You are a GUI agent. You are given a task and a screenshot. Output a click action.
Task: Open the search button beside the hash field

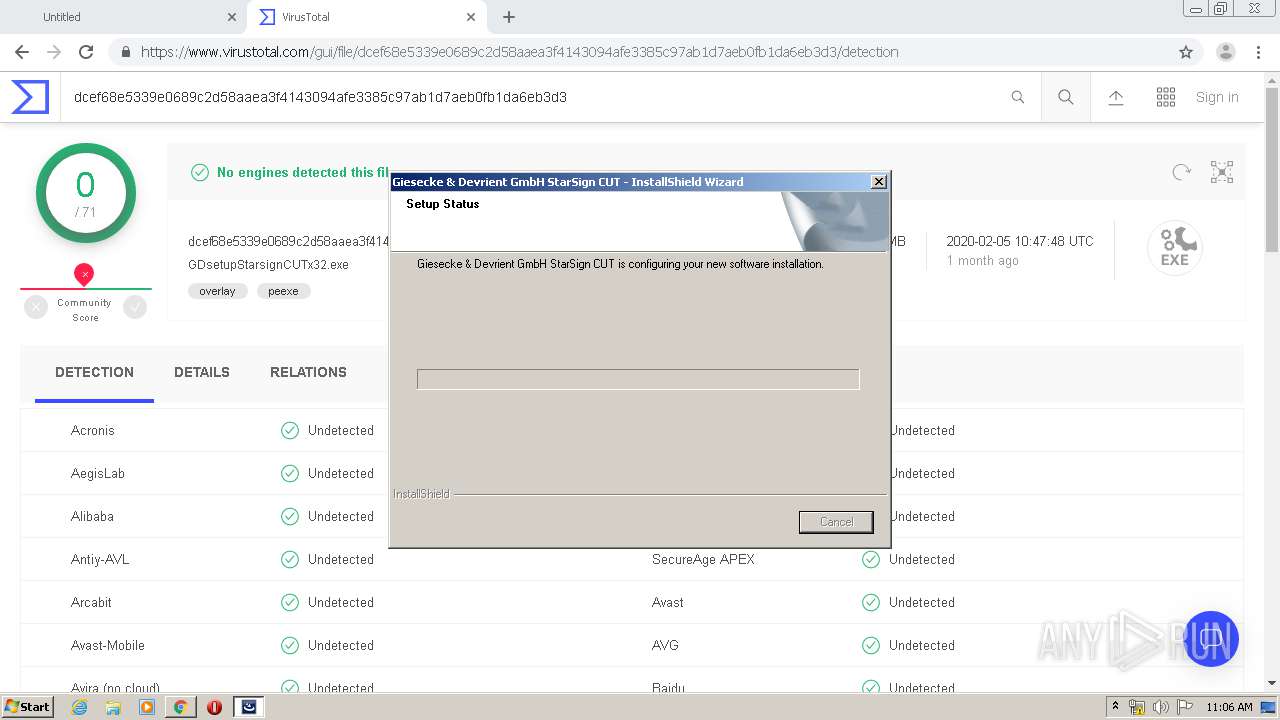click(1066, 97)
